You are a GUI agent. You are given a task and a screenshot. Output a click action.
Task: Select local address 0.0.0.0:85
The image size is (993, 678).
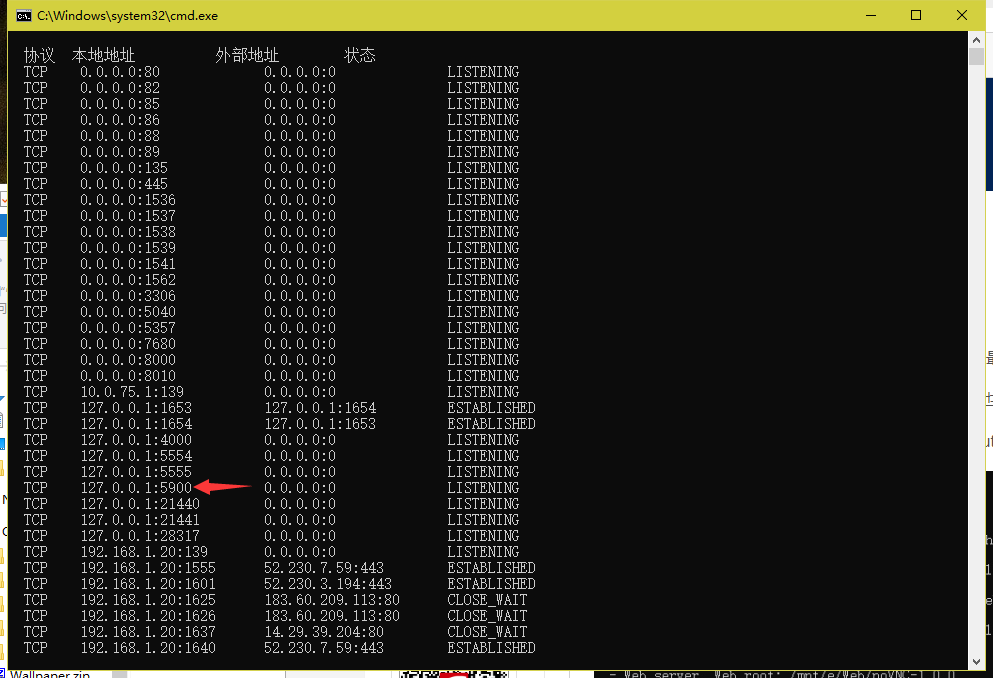click(120, 104)
